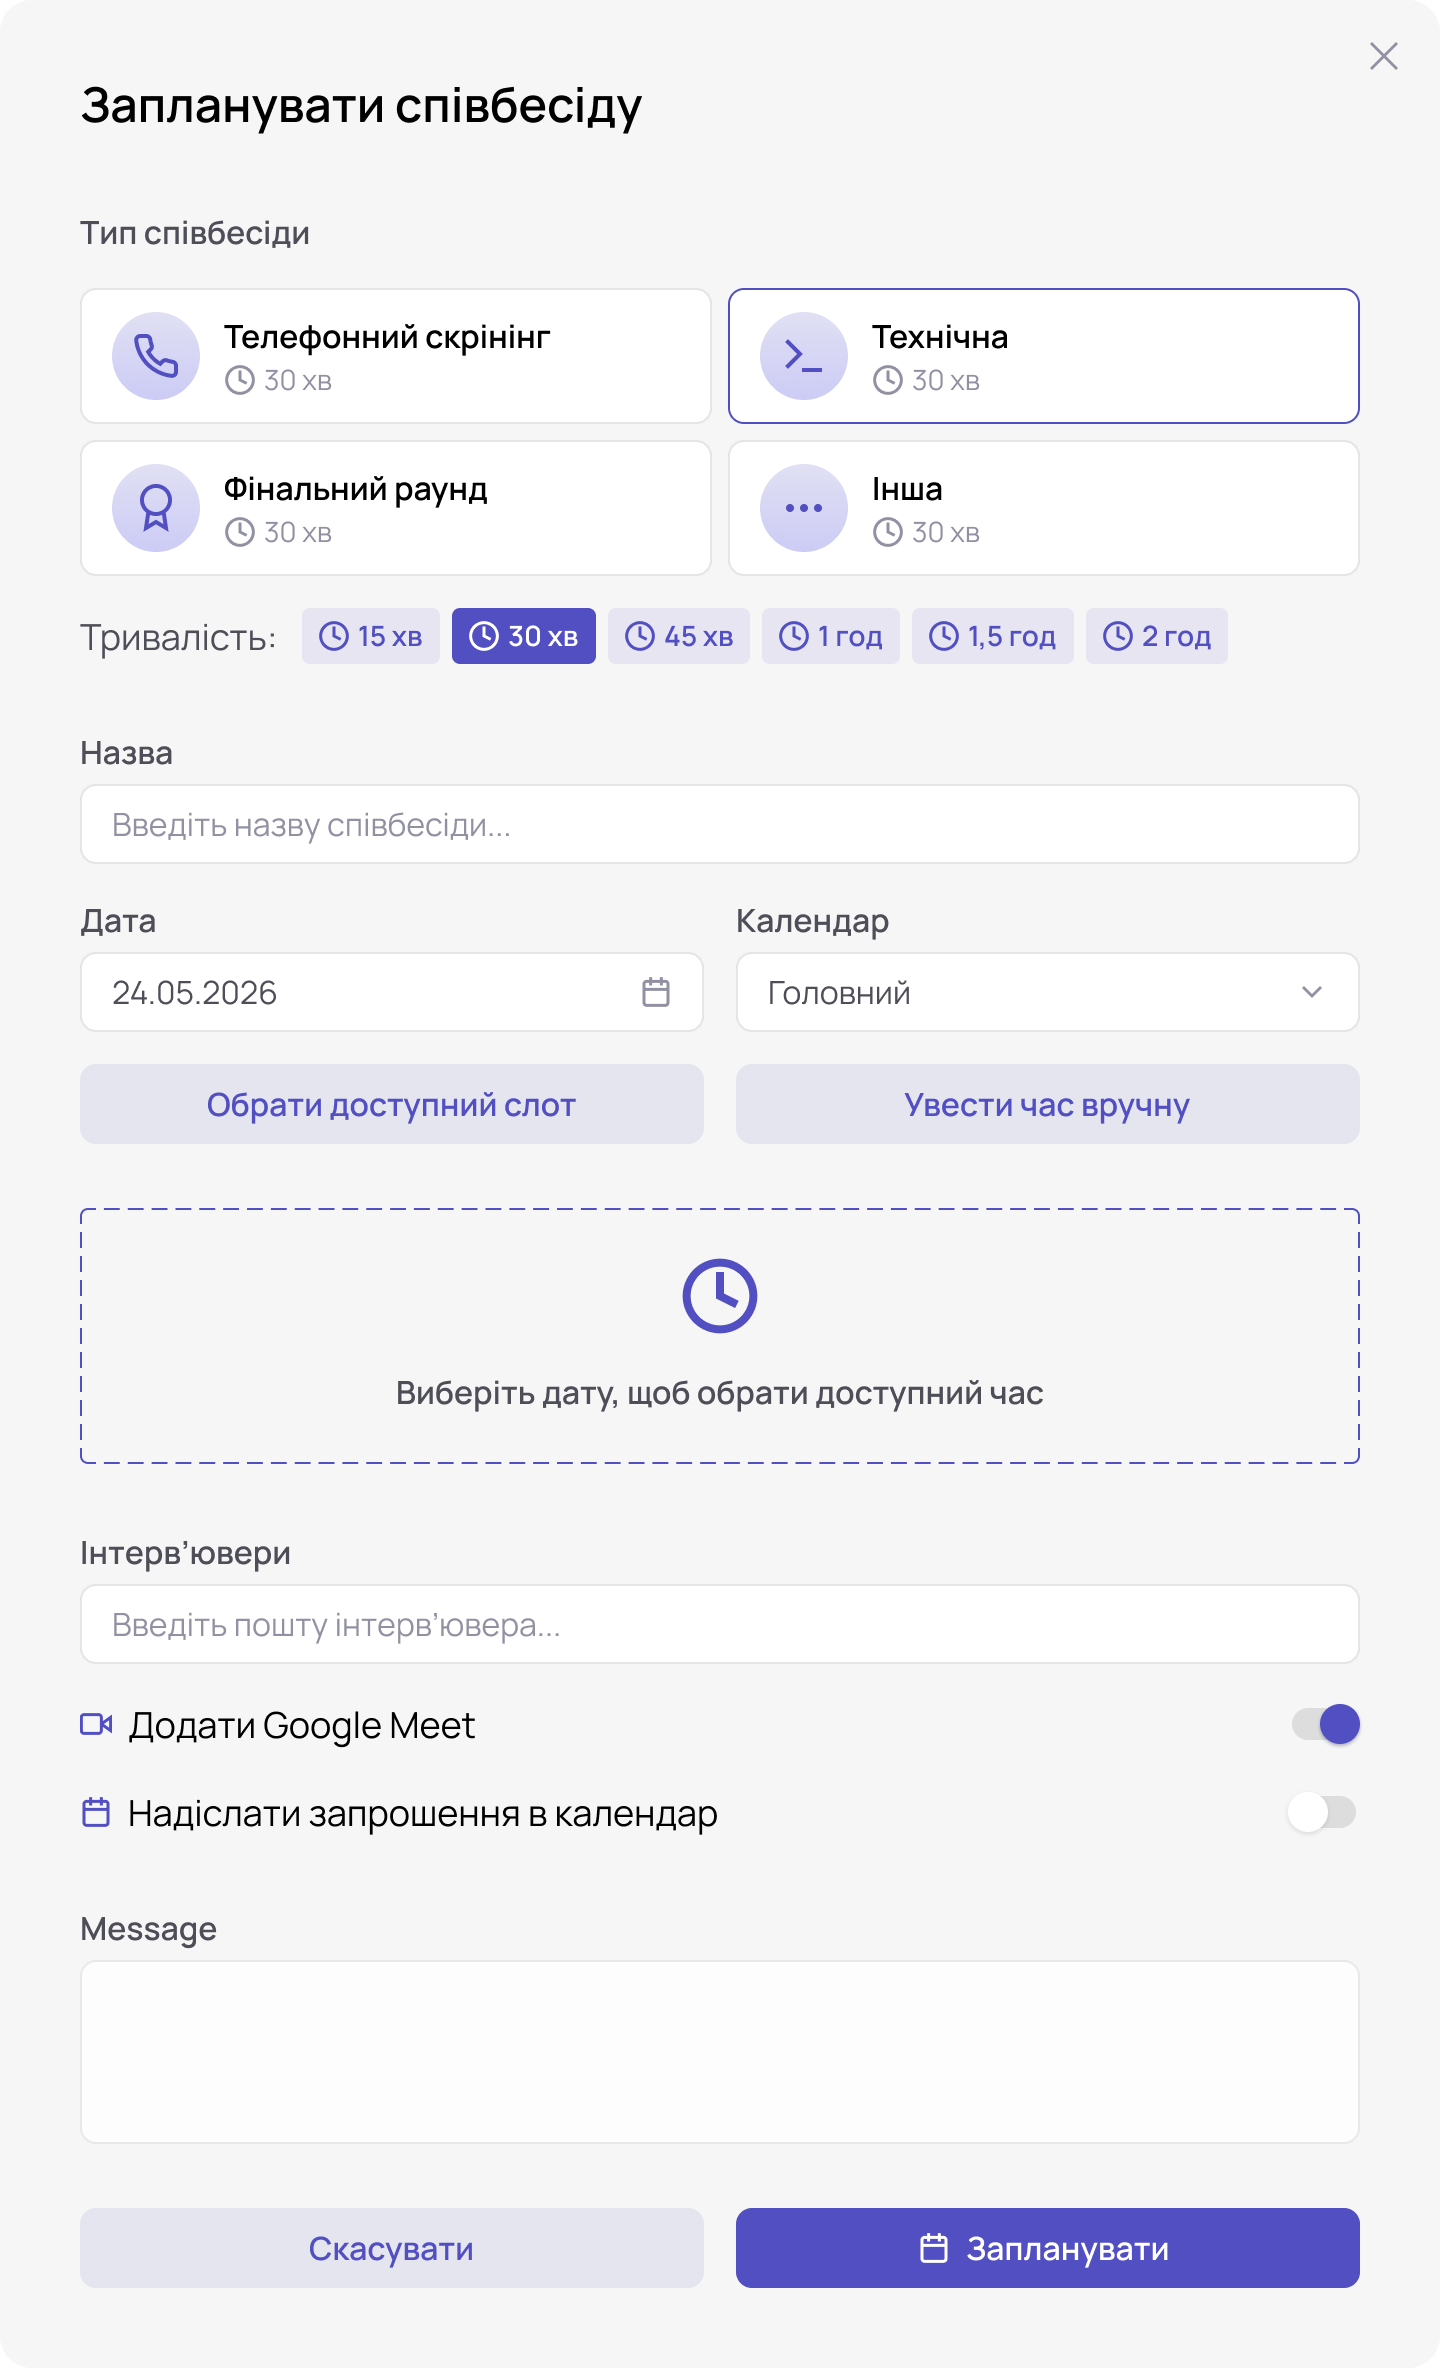
Task: Click the award ribbon icon for Фінальний раунд
Action: pyautogui.click(x=156, y=508)
